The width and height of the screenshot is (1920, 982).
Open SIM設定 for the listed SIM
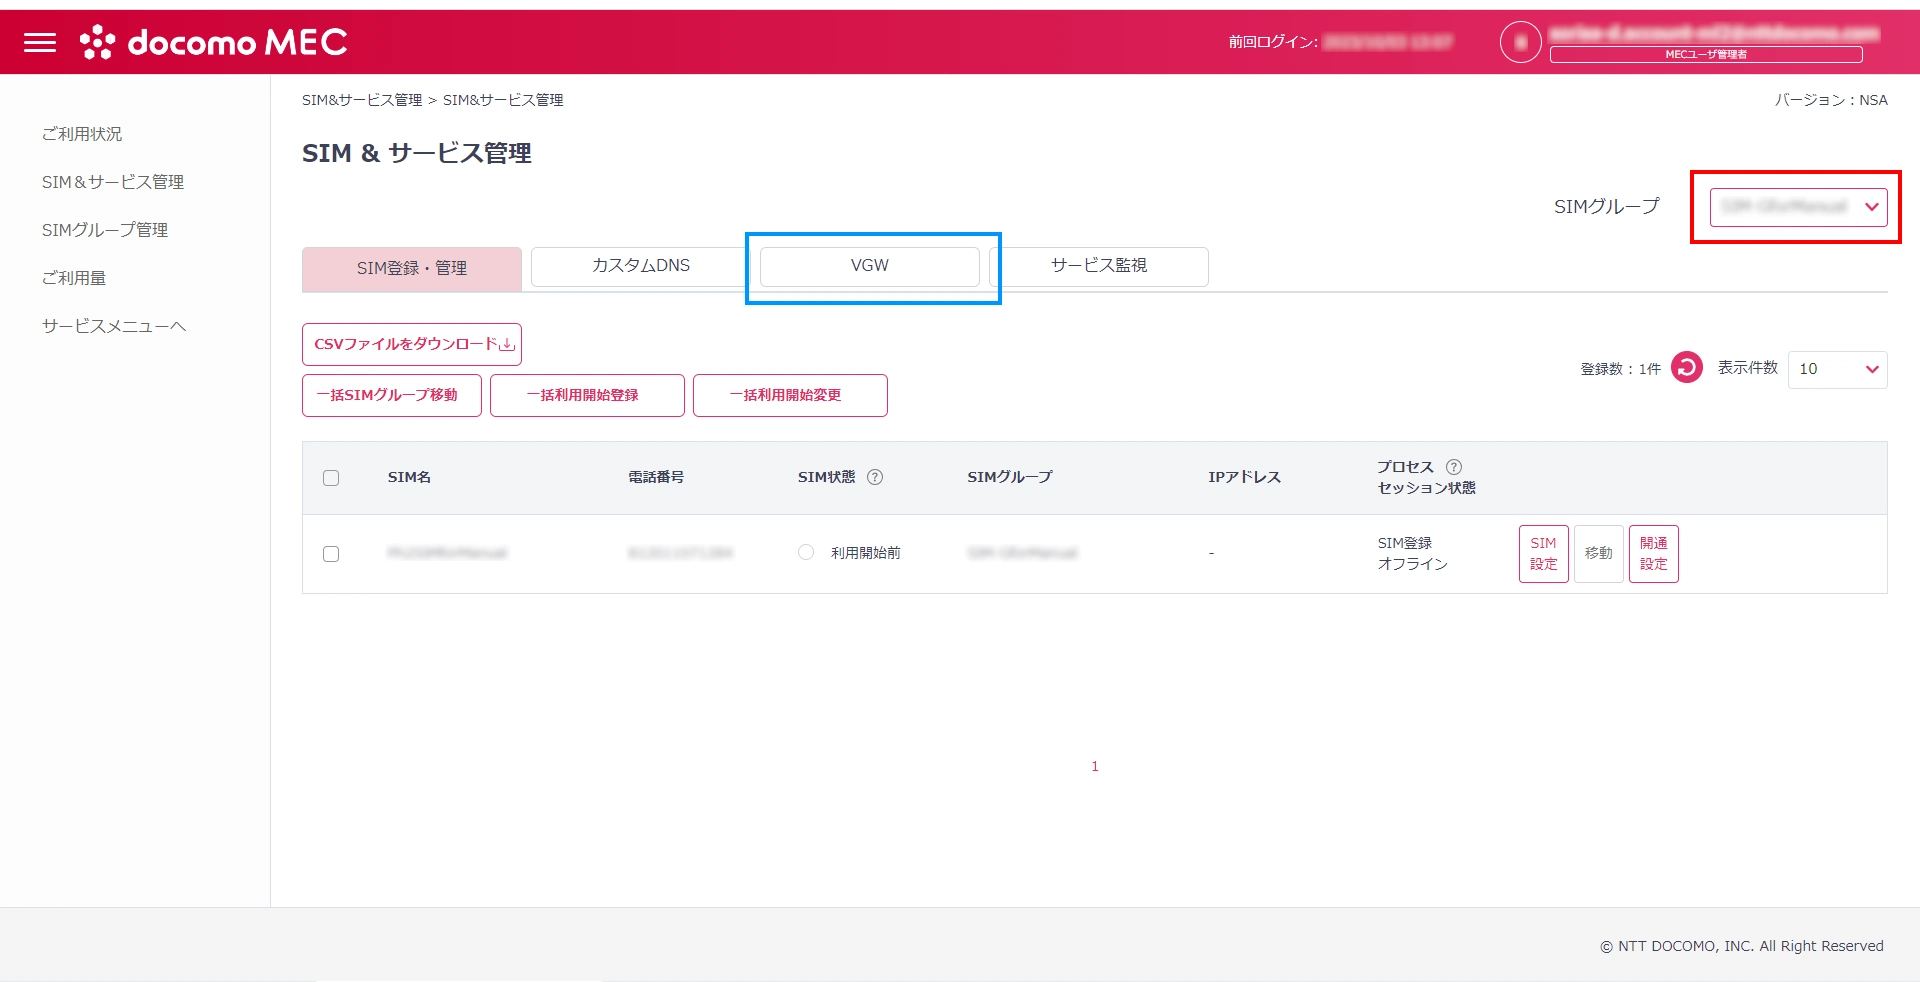click(1543, 554)
